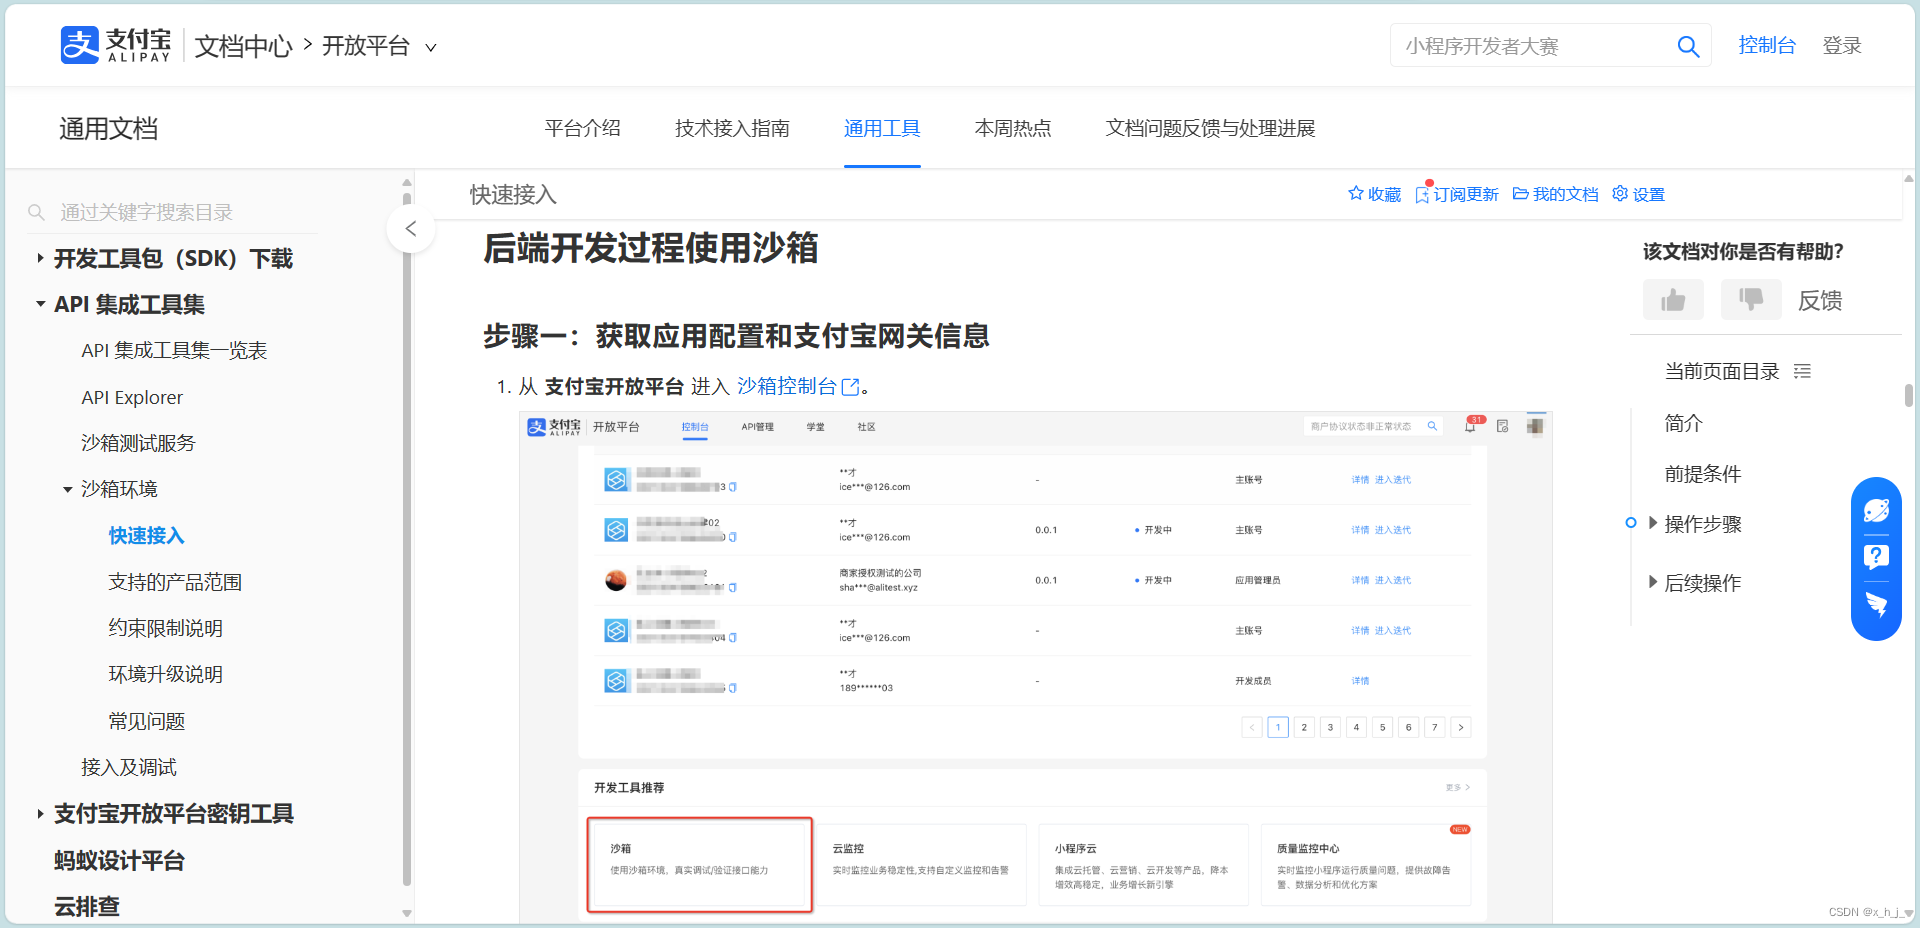The height and width of the screenshot is (928, 1920).
Task: Toggle the 当前页面目录 list icon
Action: point(1802,371)
